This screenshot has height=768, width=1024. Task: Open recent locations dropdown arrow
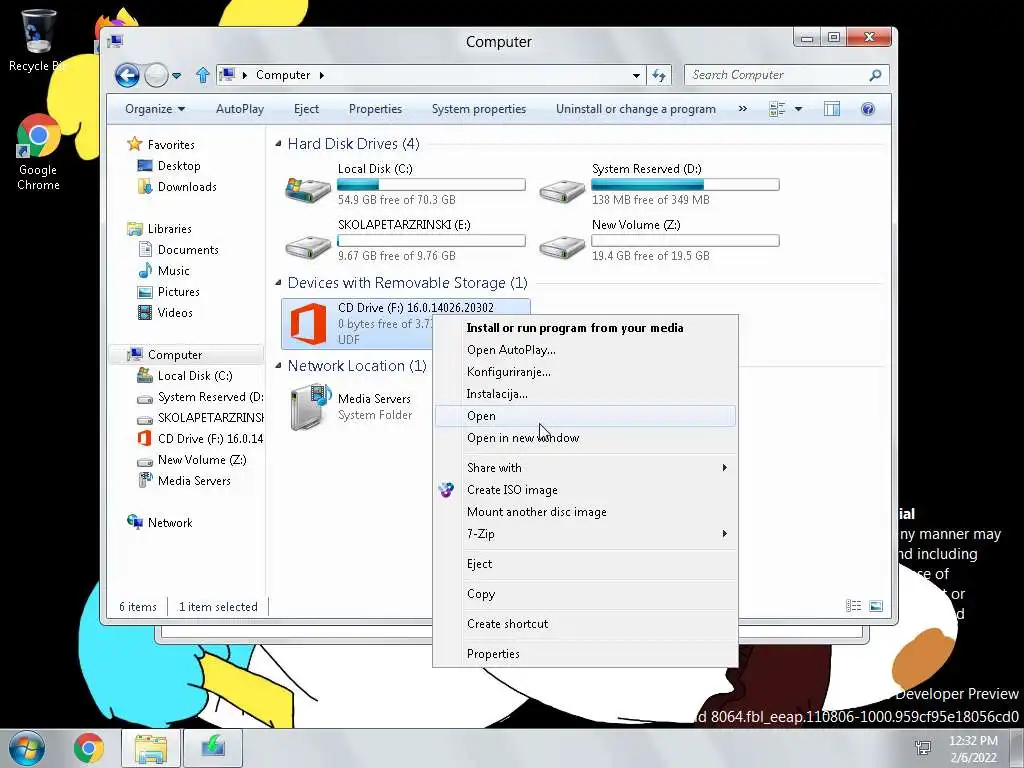pyautogui.click(x=176, y=76)
